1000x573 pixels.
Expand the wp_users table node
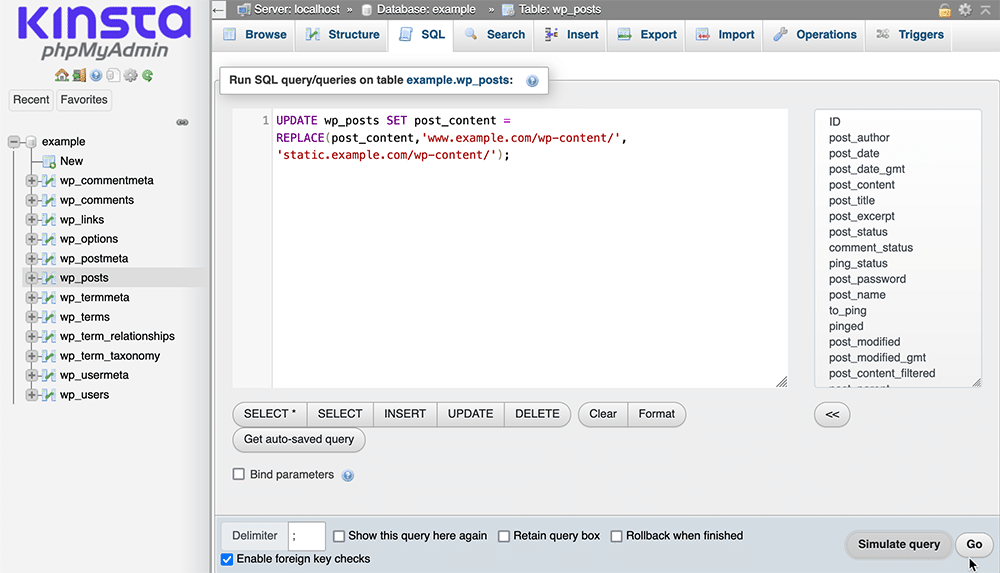(32, 395)
